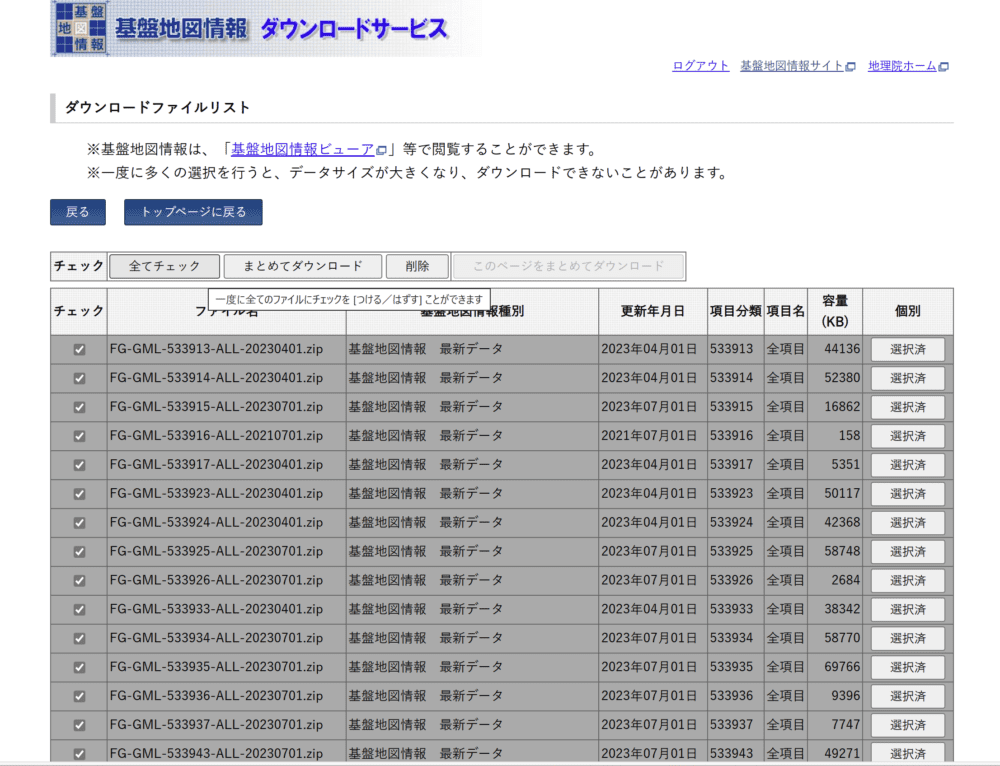Click 選択済 button in the 533916 row
Screen dimensions: 1000x766
(x=908, y=436)
